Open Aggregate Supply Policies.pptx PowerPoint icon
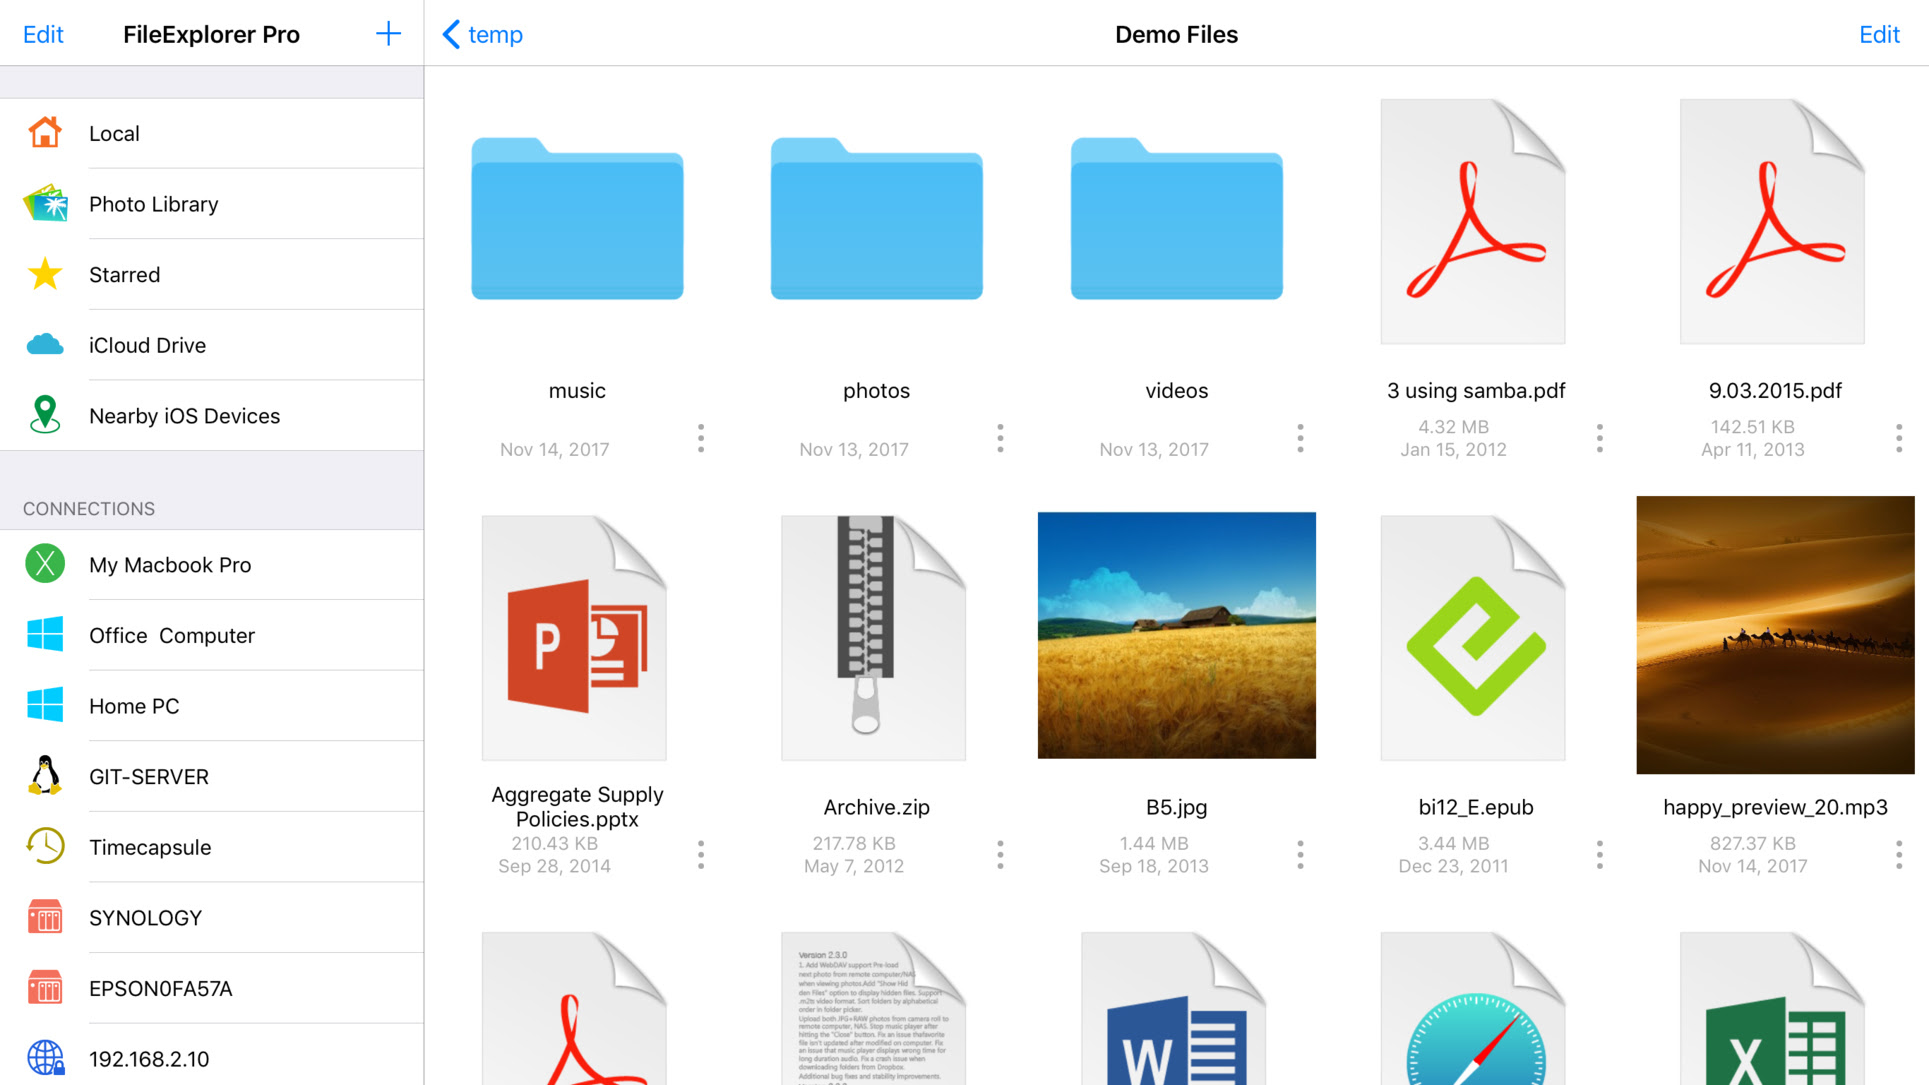The height and width of the screenshot is (1085, 1929). coord(574,638)
